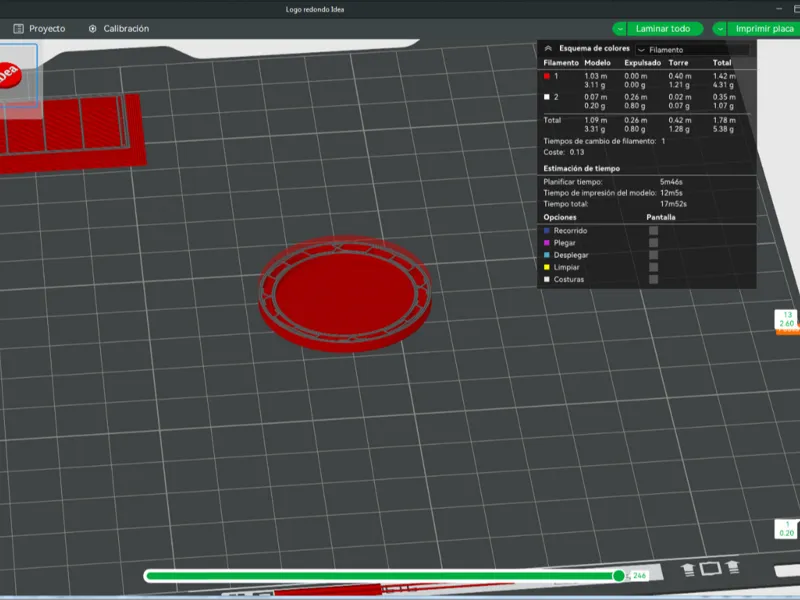Click the Imprimir placa button
The width and height of the screenshot is (800, 600).
(764, 29)
